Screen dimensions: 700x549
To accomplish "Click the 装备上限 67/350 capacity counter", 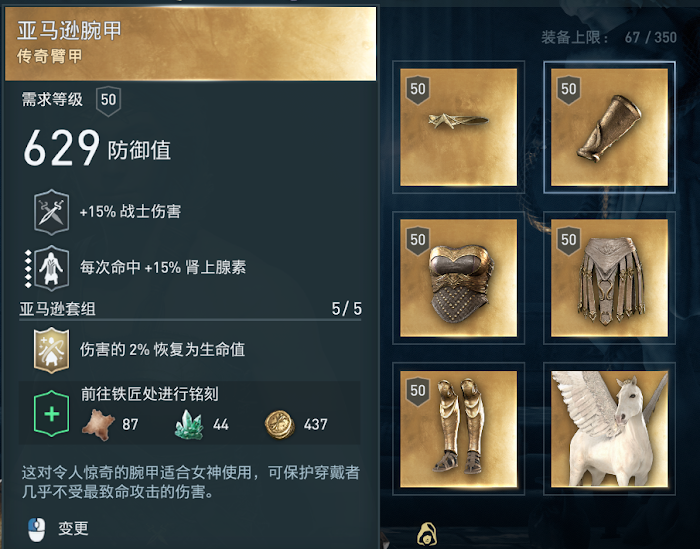I will (x=609, y=37).
